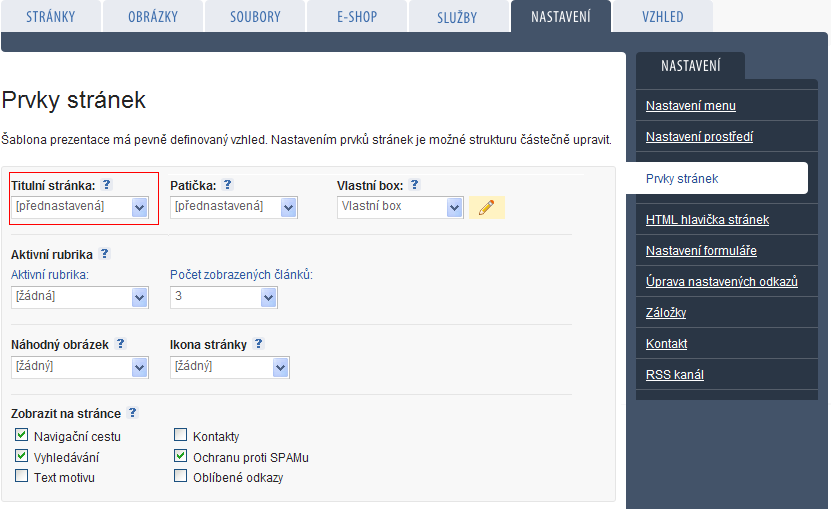Click help icon next to Náhodný obrázek
The height and width of the screenshot is (515, 831).
pyautogui.click(x=120, y=343)
